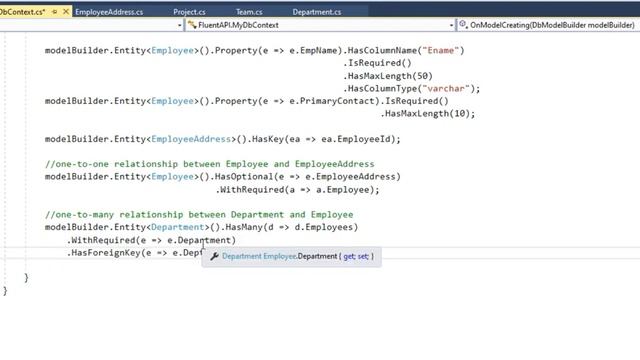The width and height of the screenshot is (640, 360).
Task: Pin the DbContext.cs tab
Action: click(x=55, y=12)
